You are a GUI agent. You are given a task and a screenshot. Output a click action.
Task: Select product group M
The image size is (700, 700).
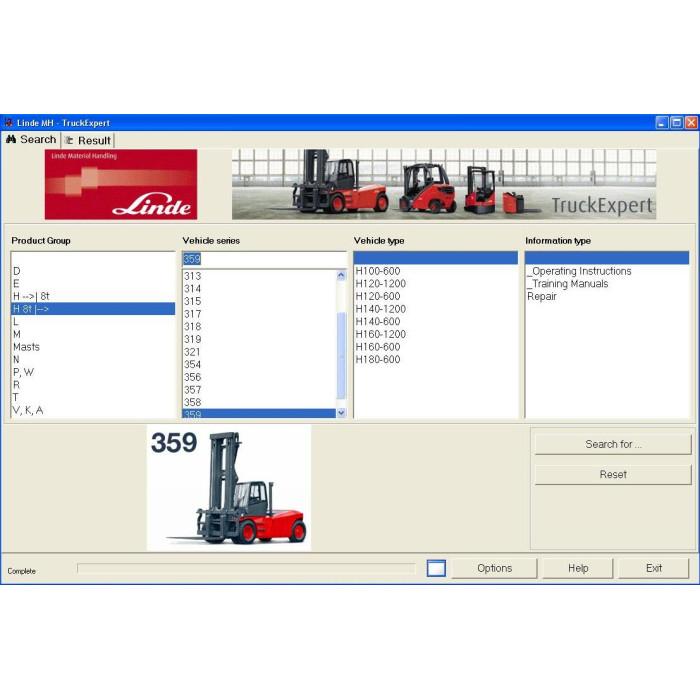[92, 334]
